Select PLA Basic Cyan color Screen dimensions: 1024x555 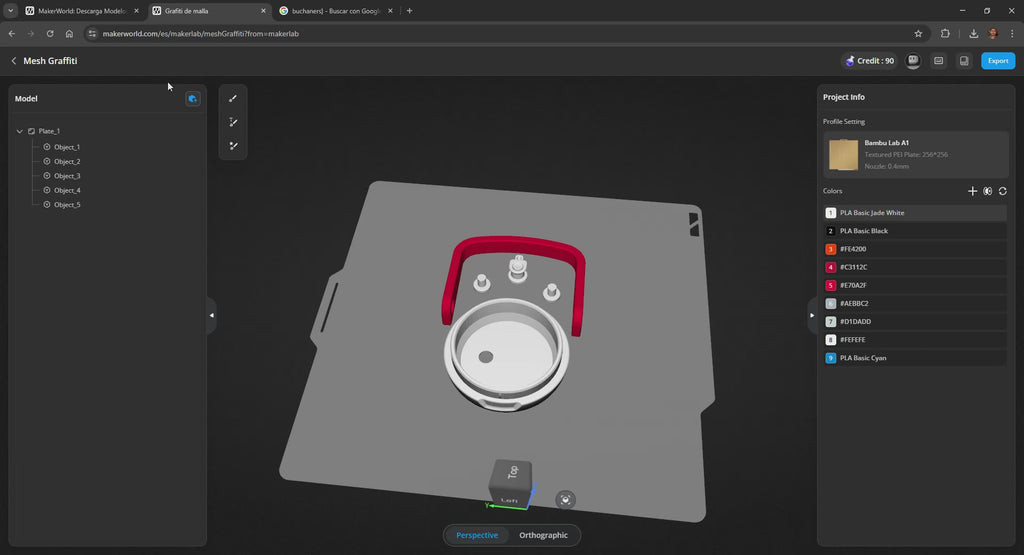click(914, 358)
